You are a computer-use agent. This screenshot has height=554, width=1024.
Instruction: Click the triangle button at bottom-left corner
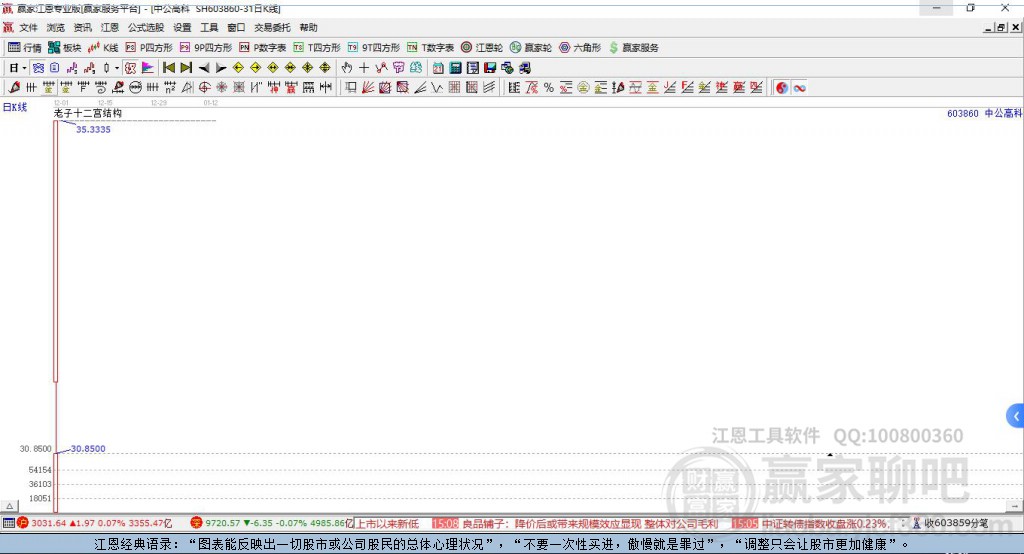pyautogui.click(x=10, y=506)
